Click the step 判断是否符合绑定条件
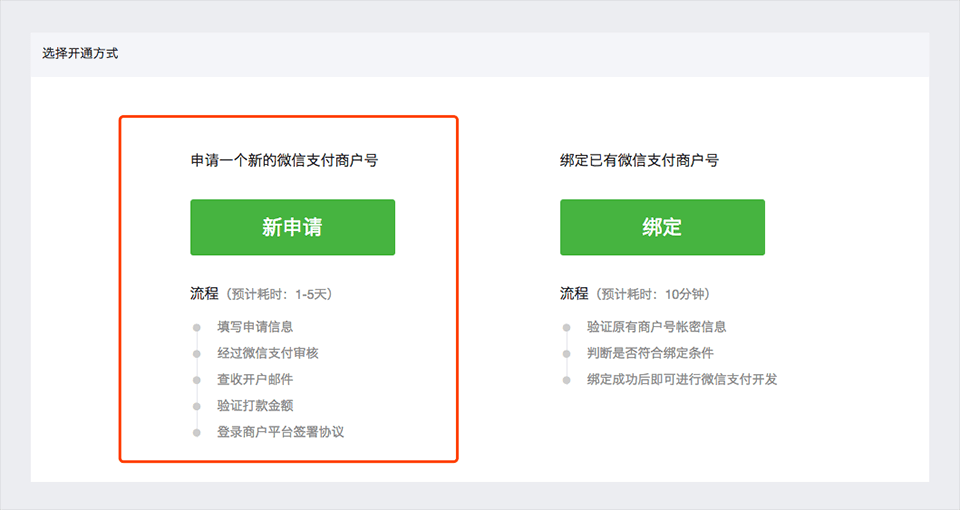Image resolution: width=960 pixels, height=510 pixels. pos(650,353)
